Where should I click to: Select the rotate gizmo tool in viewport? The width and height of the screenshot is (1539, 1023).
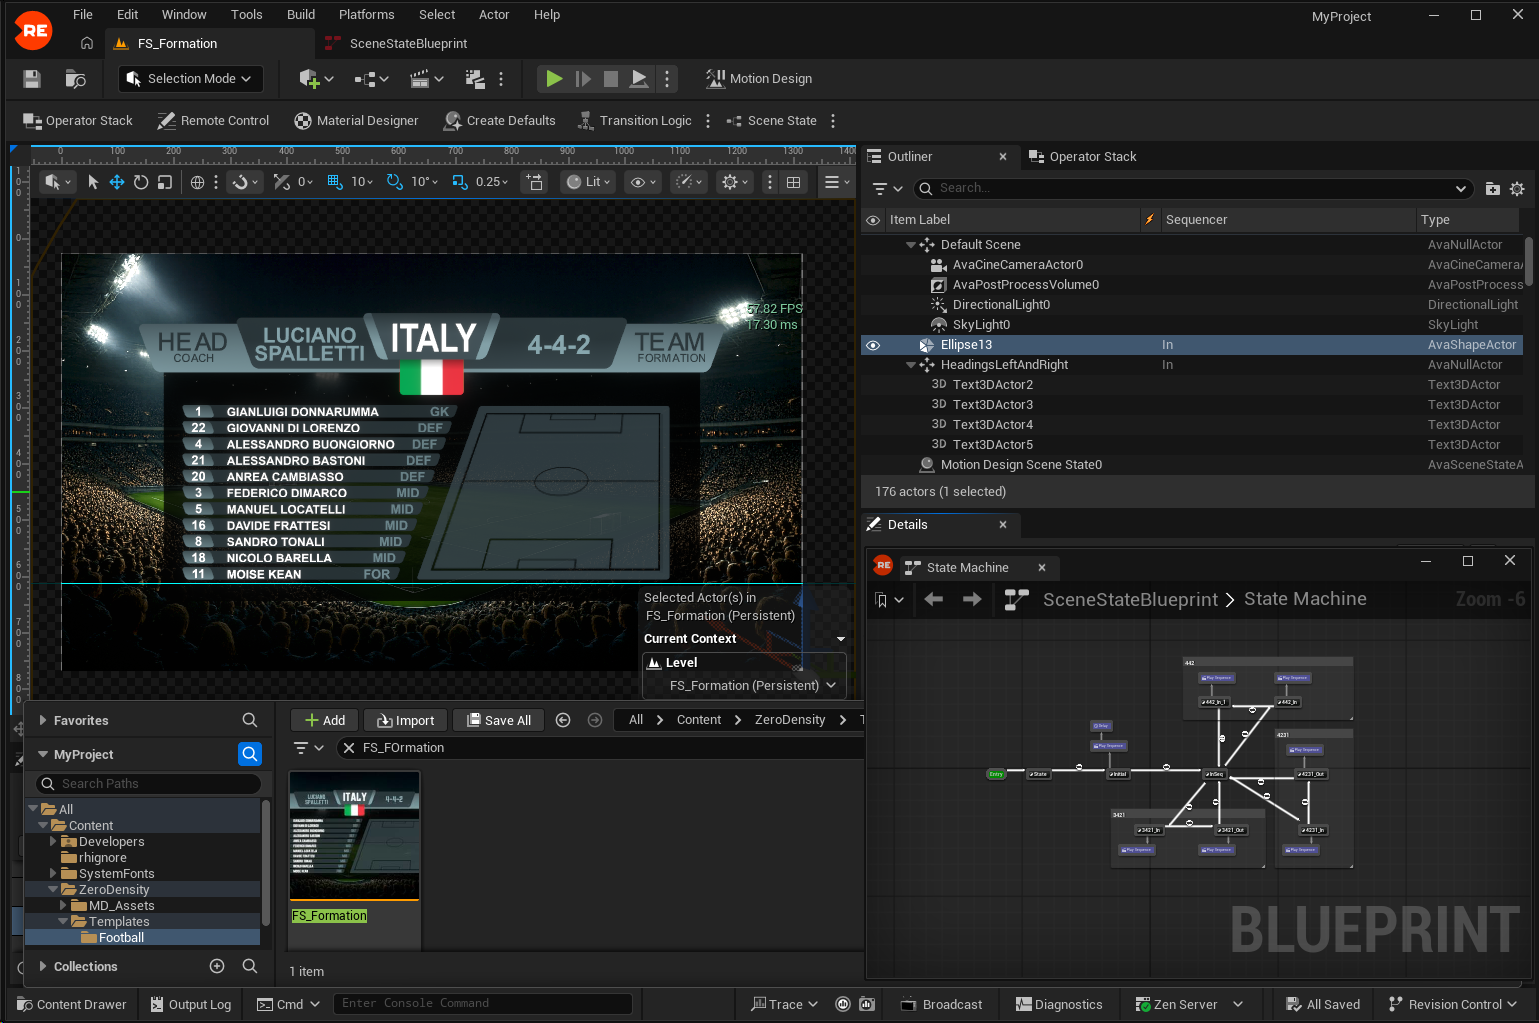coord(141,182)
